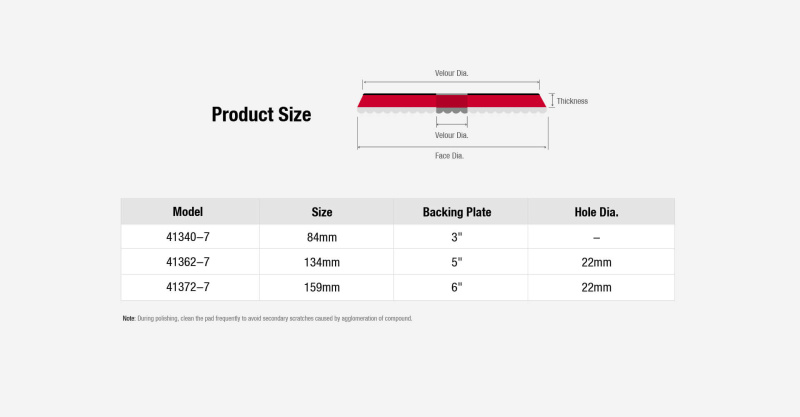
Task: Click the 3" backing plate cell
Action: tap(457, 237)
